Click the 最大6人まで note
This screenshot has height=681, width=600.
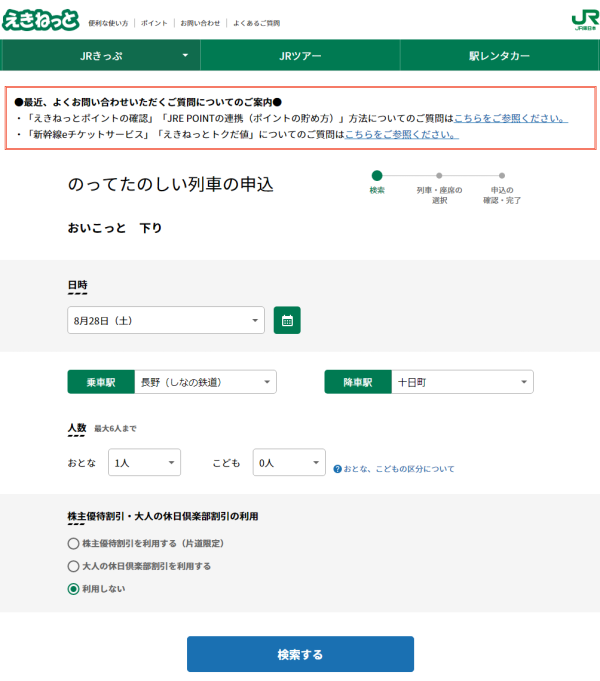115,428
